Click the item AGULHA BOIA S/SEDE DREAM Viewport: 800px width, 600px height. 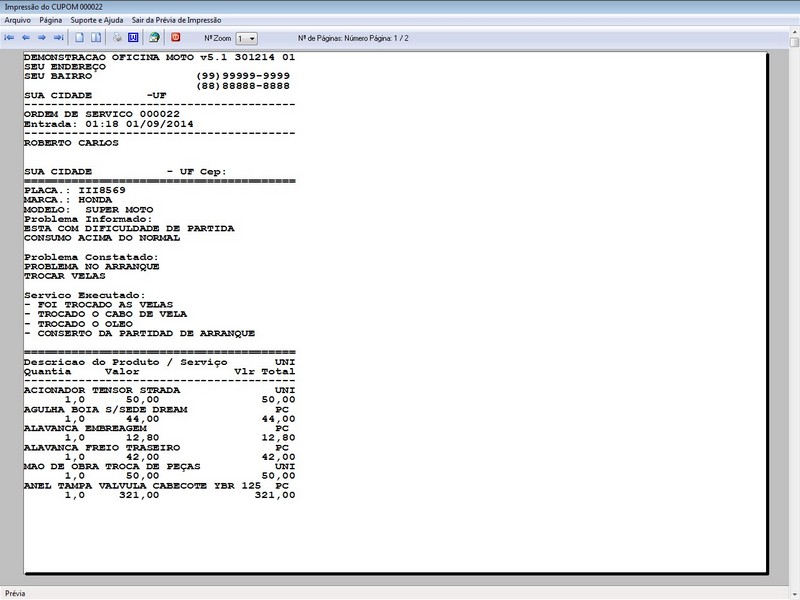(105, 410)
